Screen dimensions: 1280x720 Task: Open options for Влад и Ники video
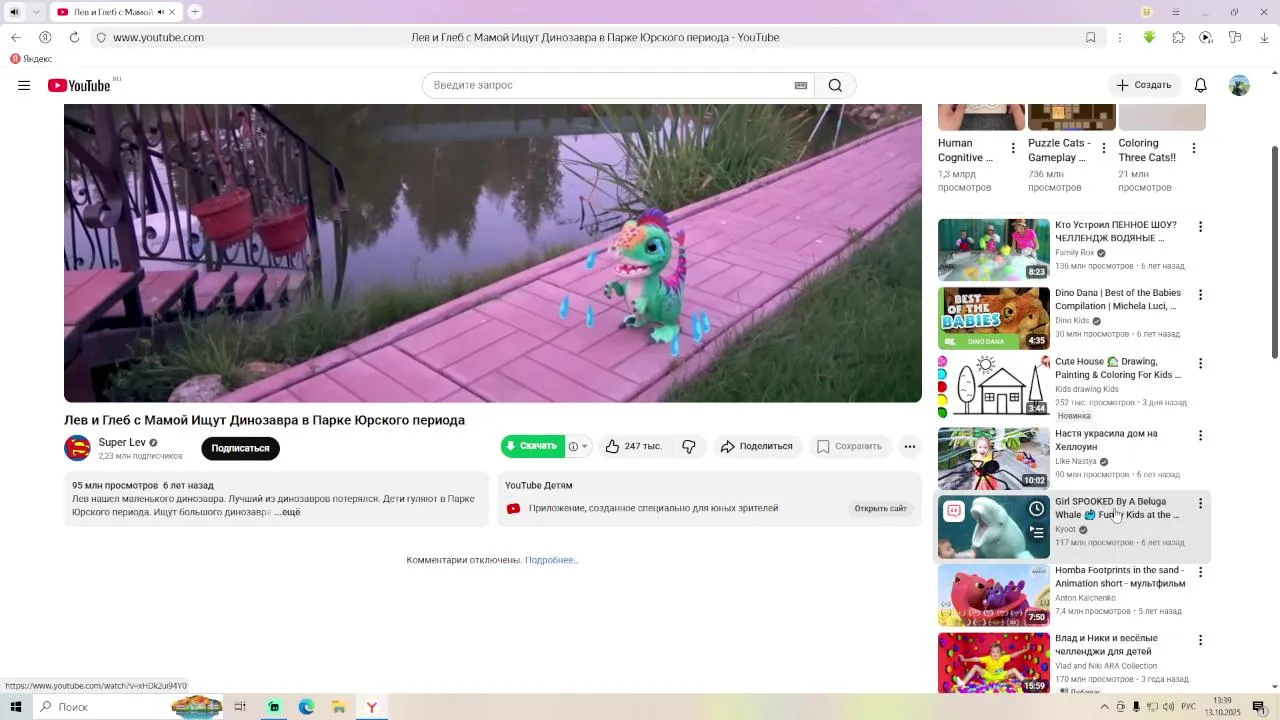tap(1200, 640)
